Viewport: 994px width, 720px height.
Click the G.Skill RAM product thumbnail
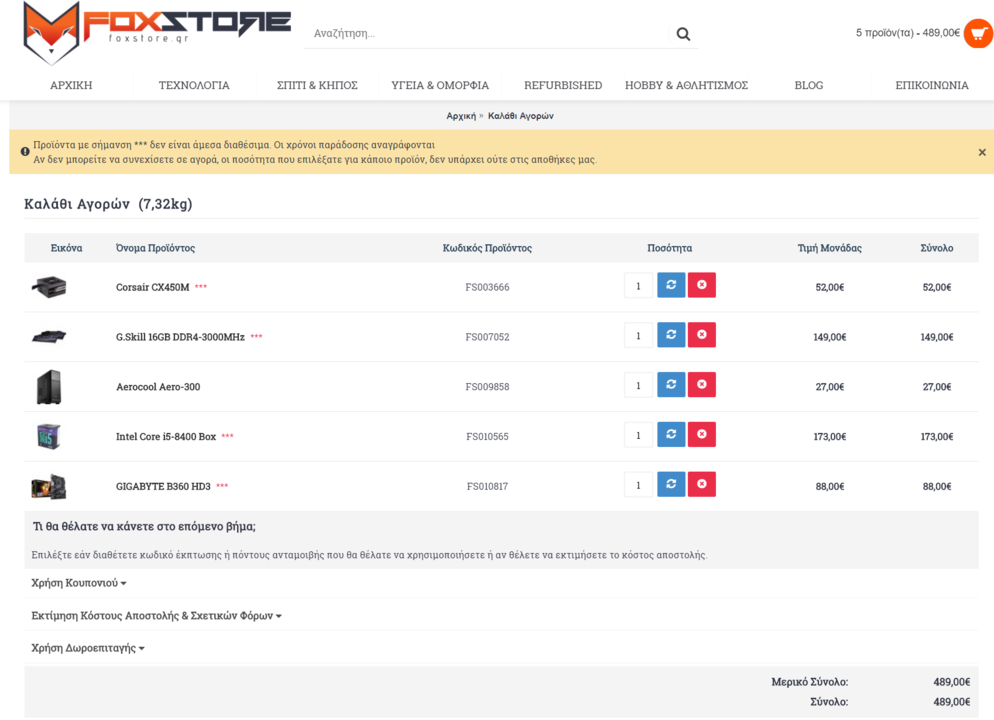point(49,336)
